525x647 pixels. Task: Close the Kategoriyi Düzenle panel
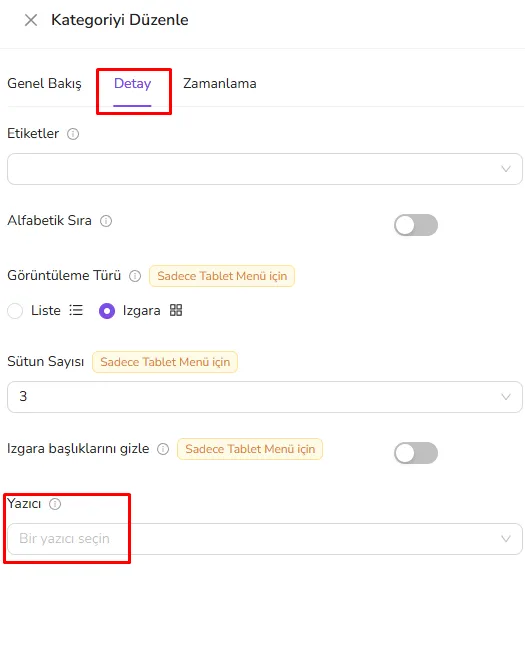pyautogui.click(x=31, y=20)
